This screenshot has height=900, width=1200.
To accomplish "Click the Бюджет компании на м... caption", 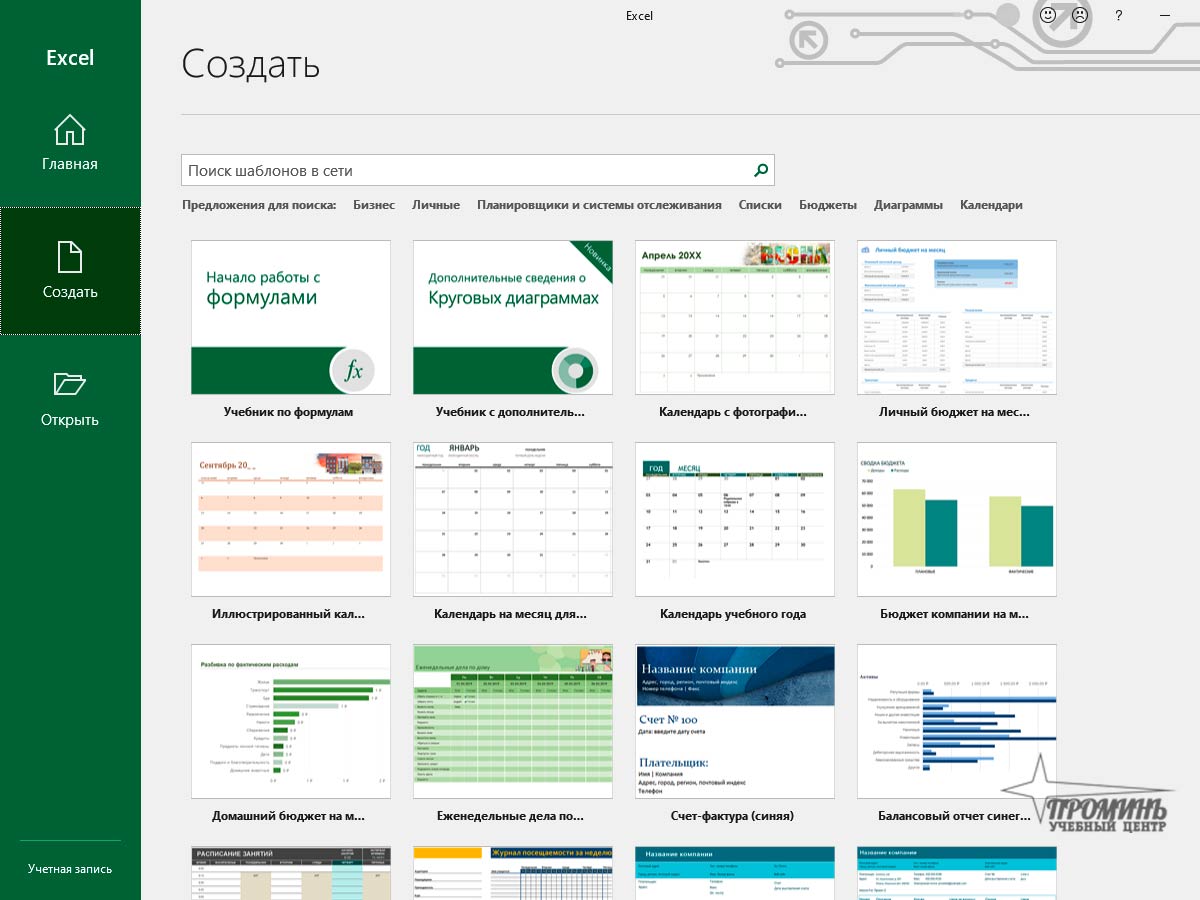I will point(954,614).
